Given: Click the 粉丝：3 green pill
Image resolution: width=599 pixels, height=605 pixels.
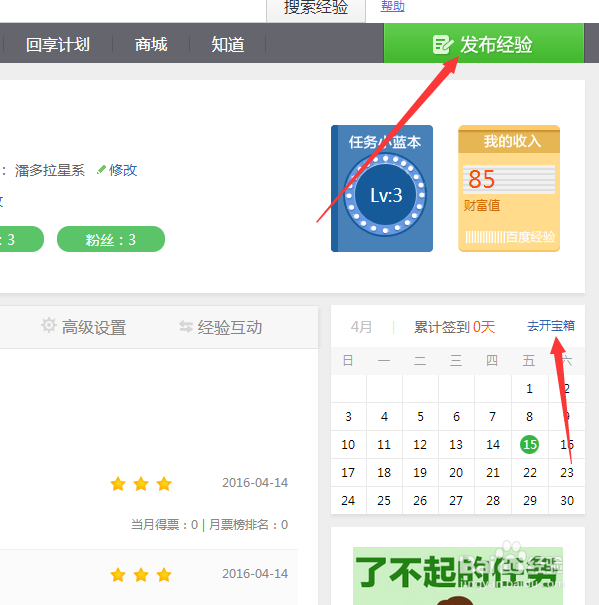Looking at the screenshot, I should pyautogui.click(x=111, y=239).
